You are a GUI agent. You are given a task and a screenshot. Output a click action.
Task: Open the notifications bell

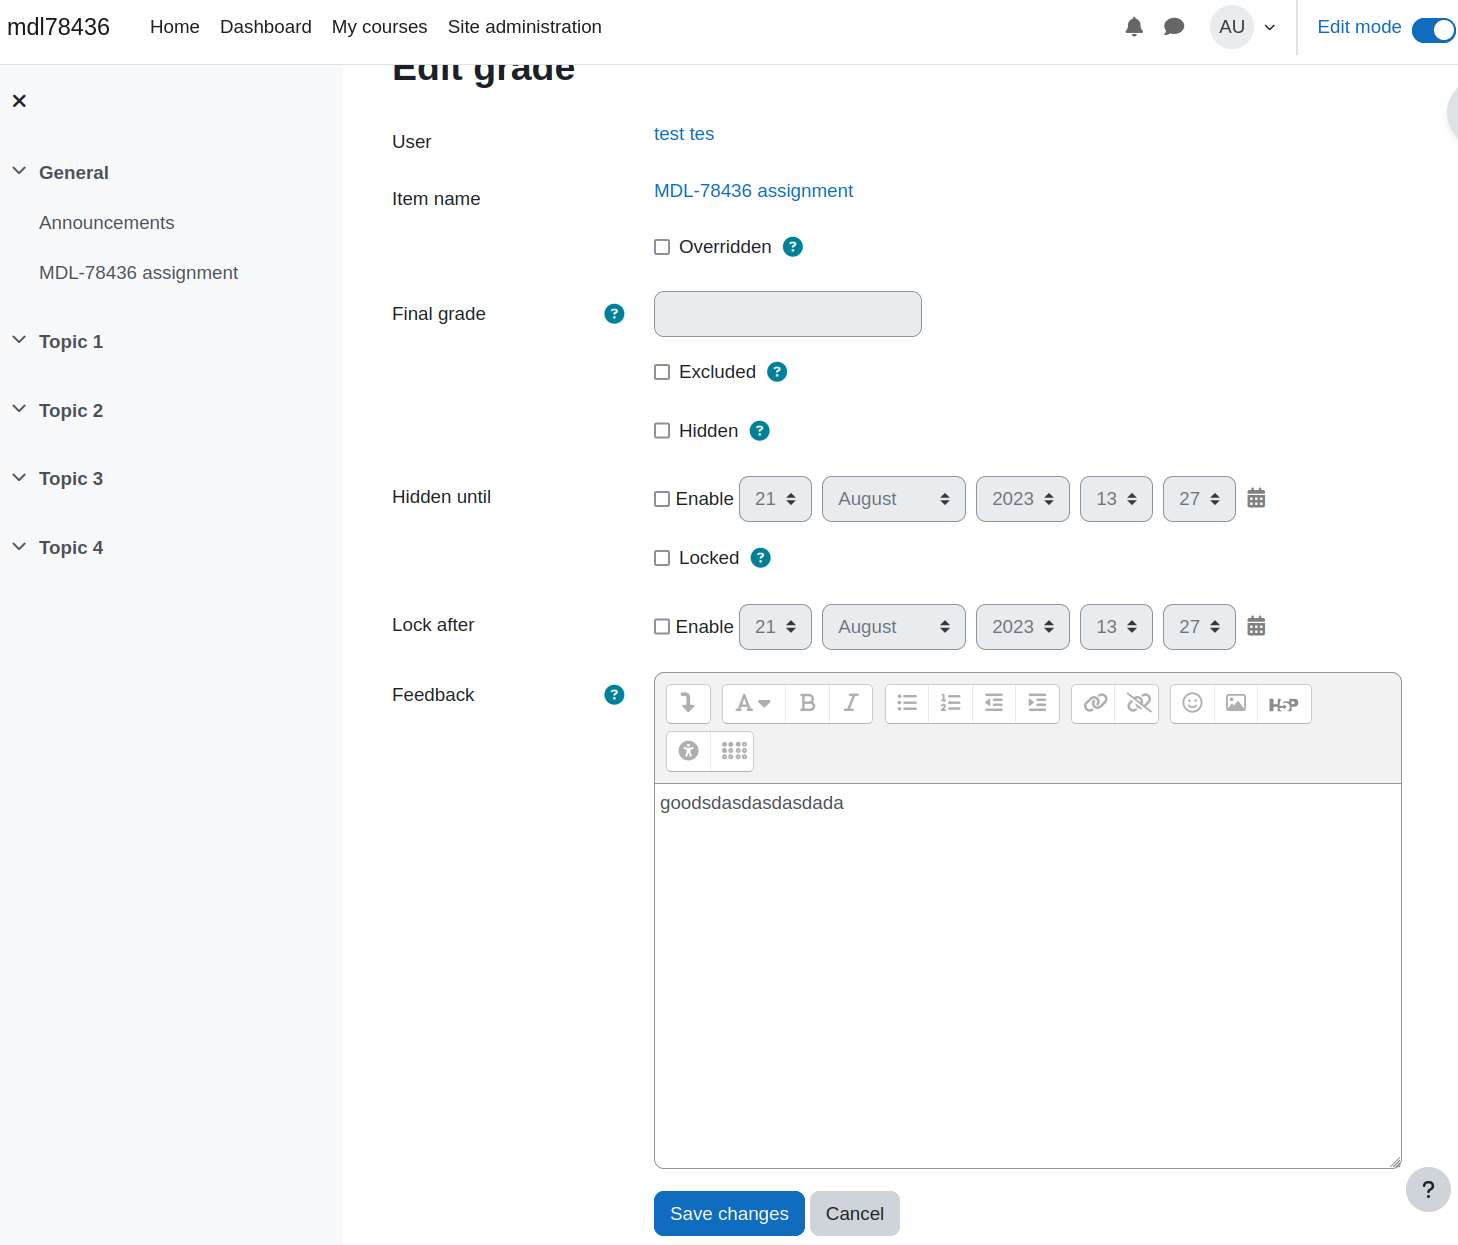[x=1134, y=27]
